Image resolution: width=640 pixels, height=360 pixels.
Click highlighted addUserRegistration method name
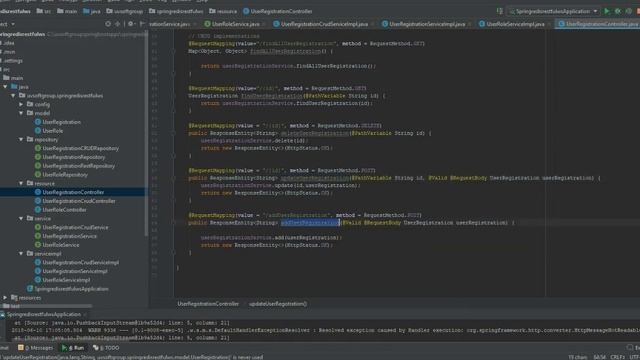click(310, 223)
